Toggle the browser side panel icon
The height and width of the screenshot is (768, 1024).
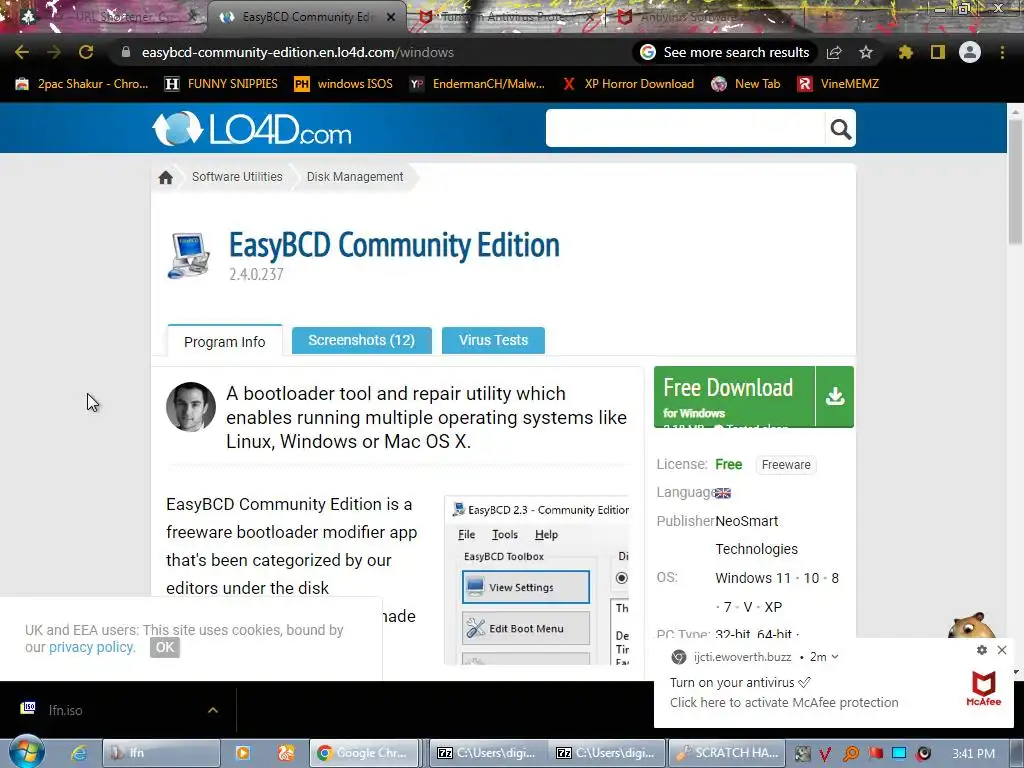tap(938, 52)
